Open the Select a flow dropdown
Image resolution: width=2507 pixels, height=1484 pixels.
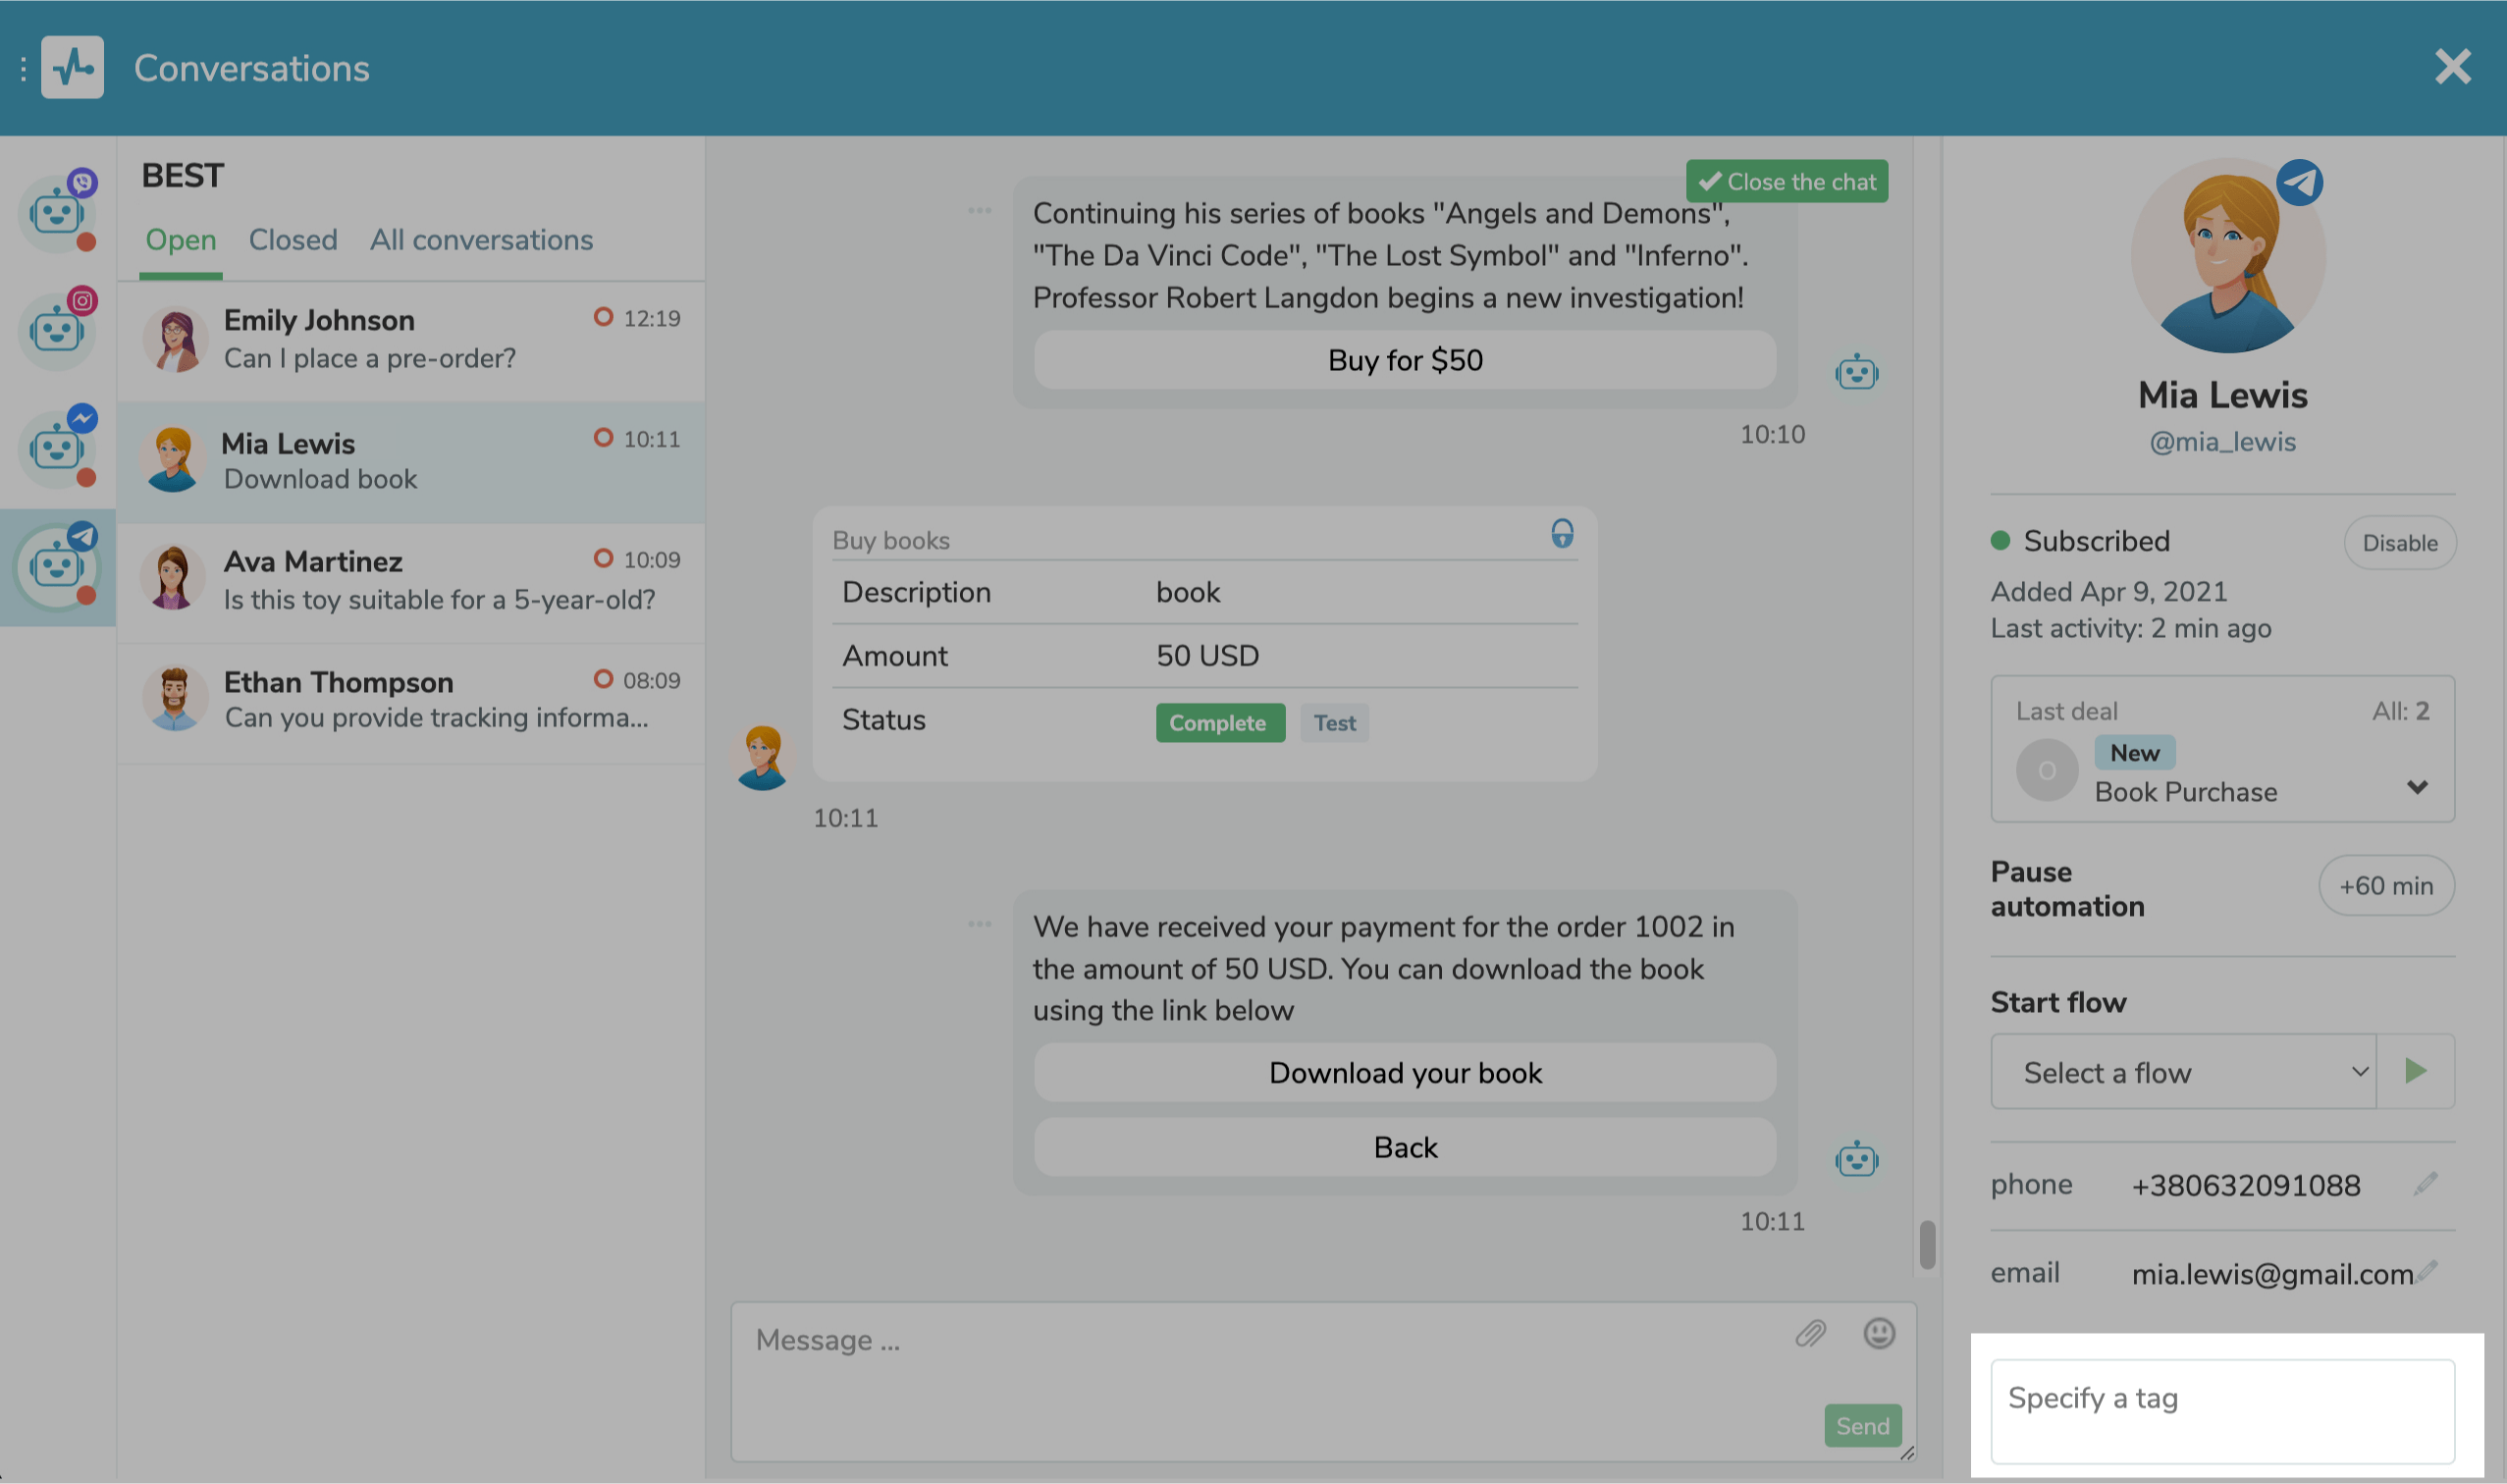(2183, 1072)
